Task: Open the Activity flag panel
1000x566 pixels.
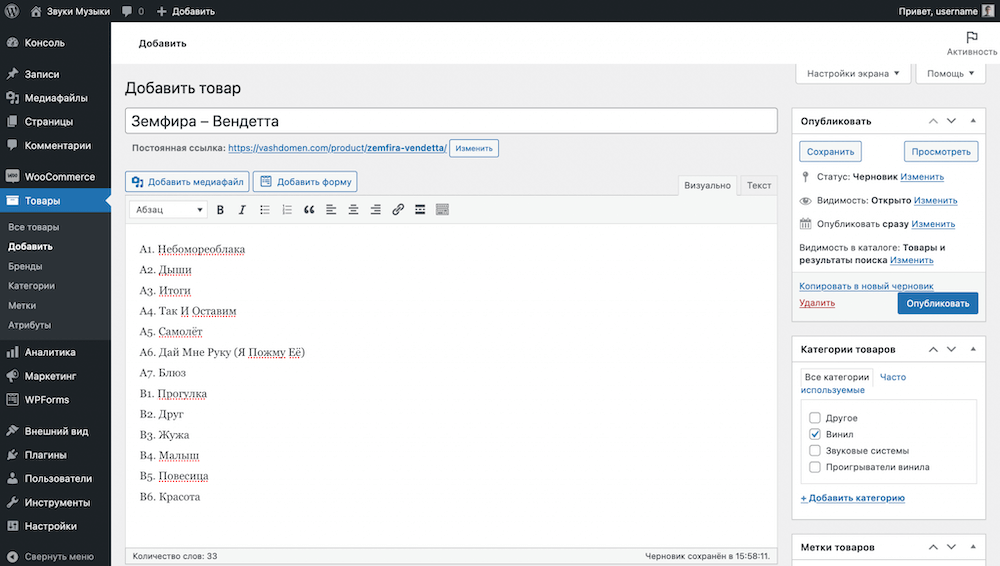Action: [x=971, y=43]
